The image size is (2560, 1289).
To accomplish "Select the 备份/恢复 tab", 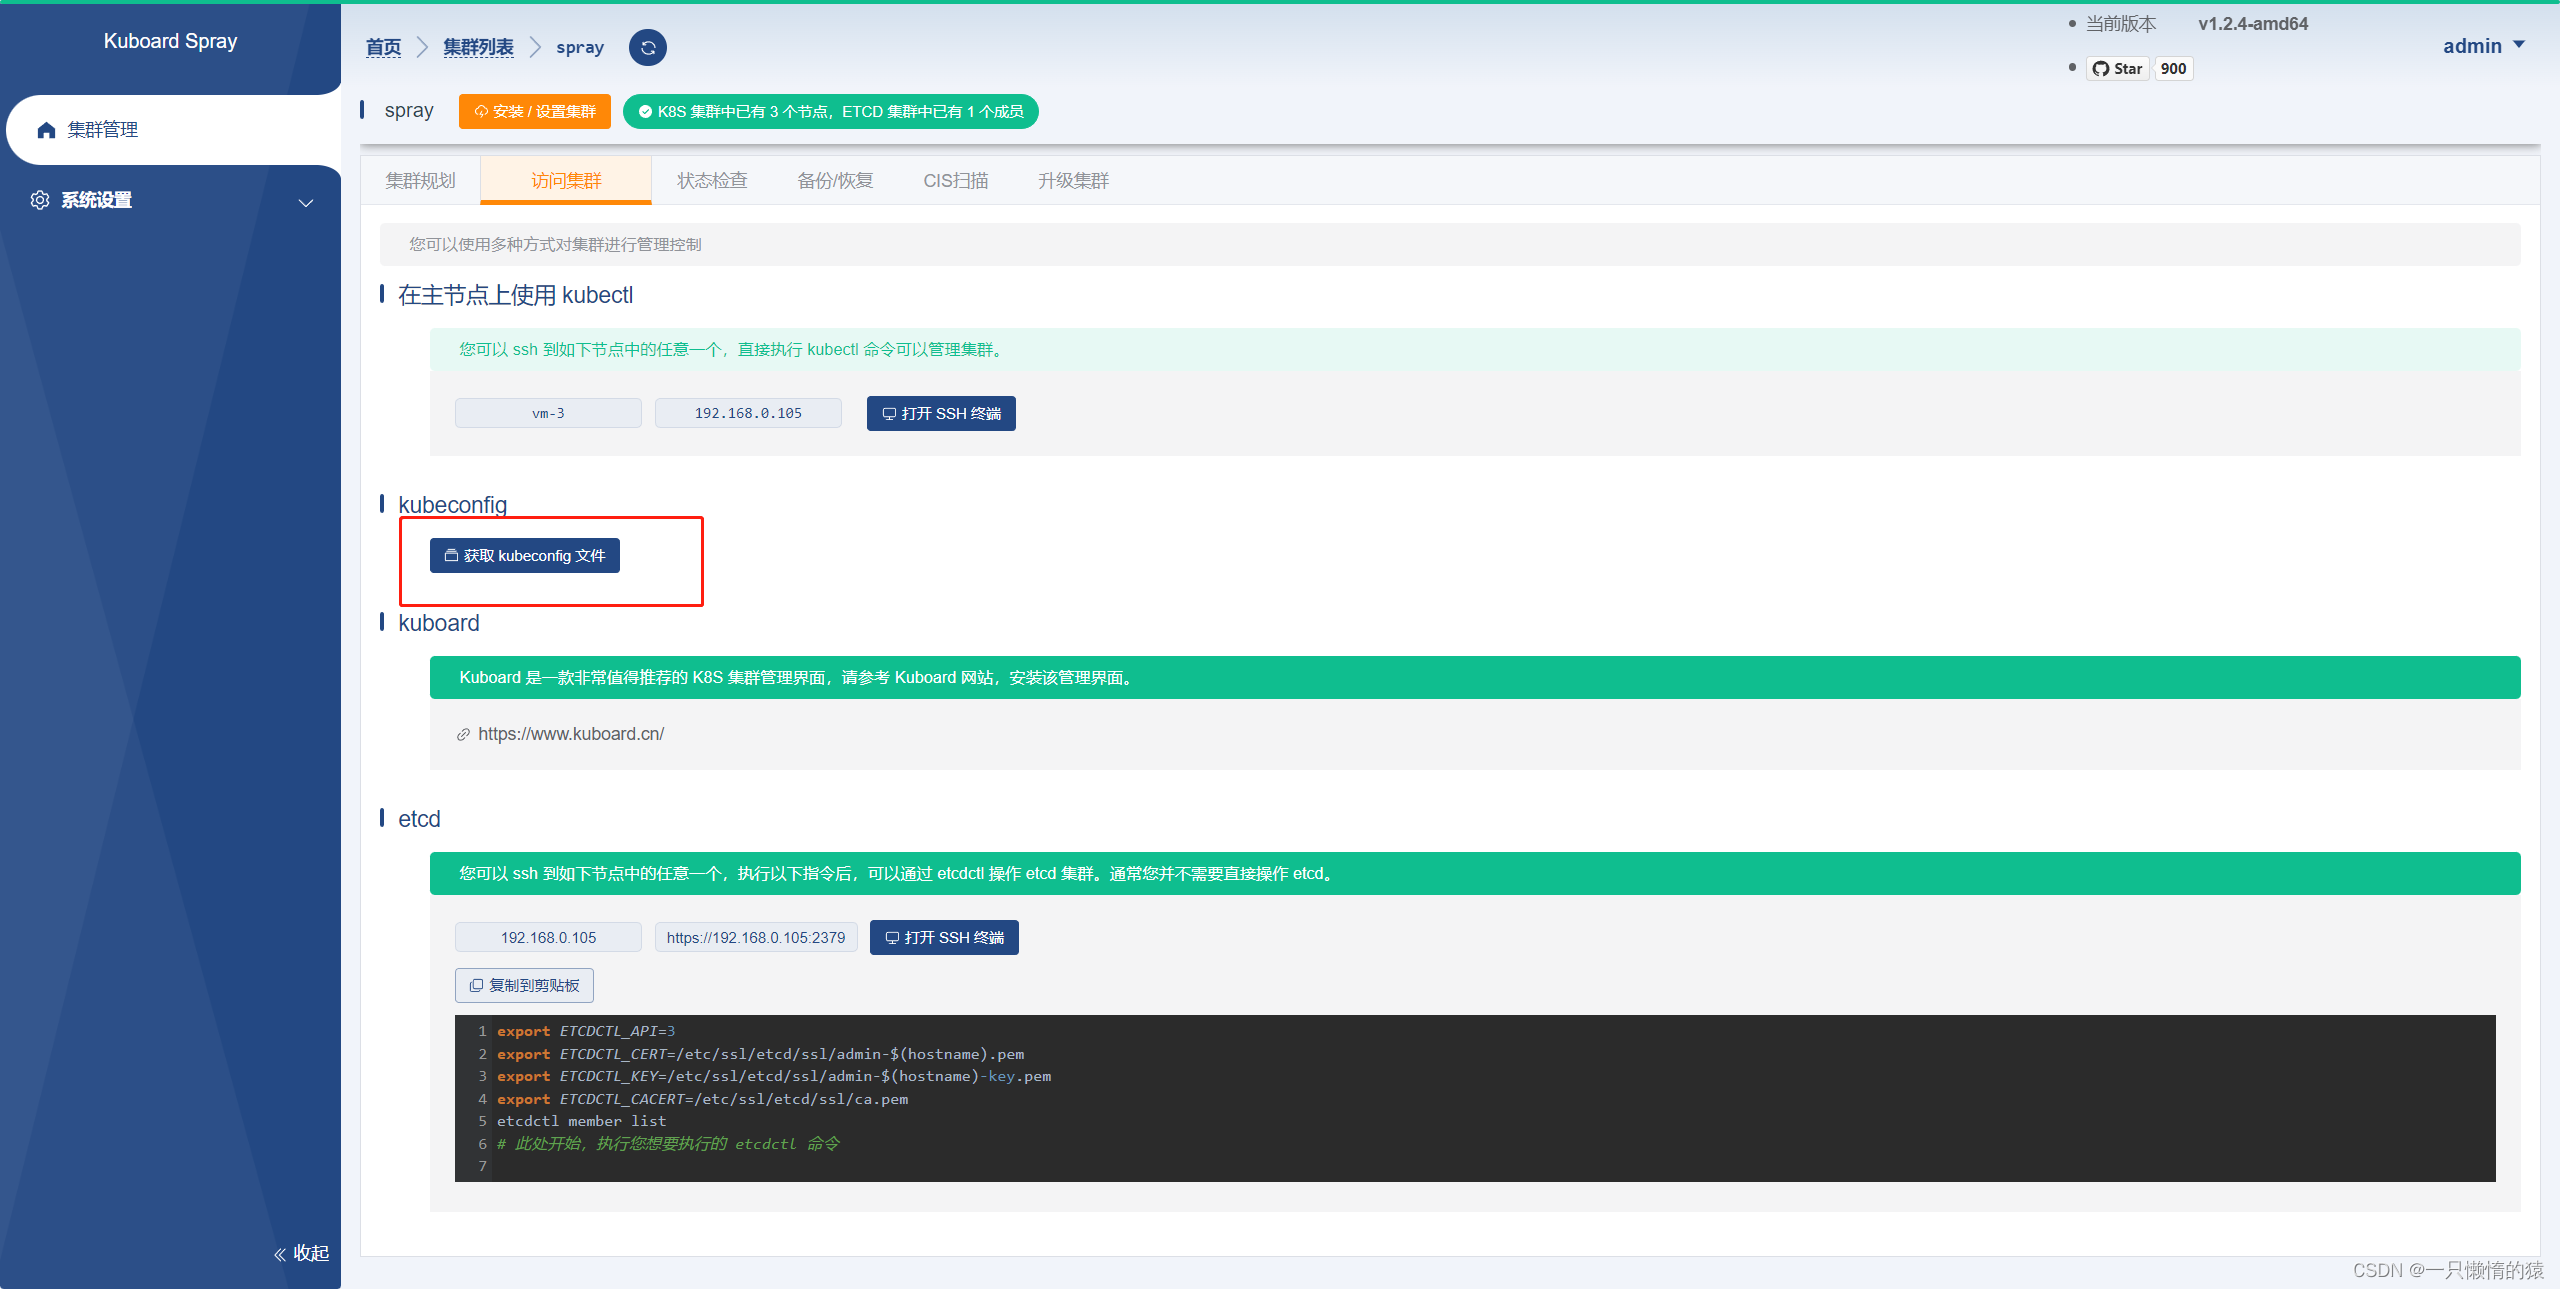I will (835, 181).
